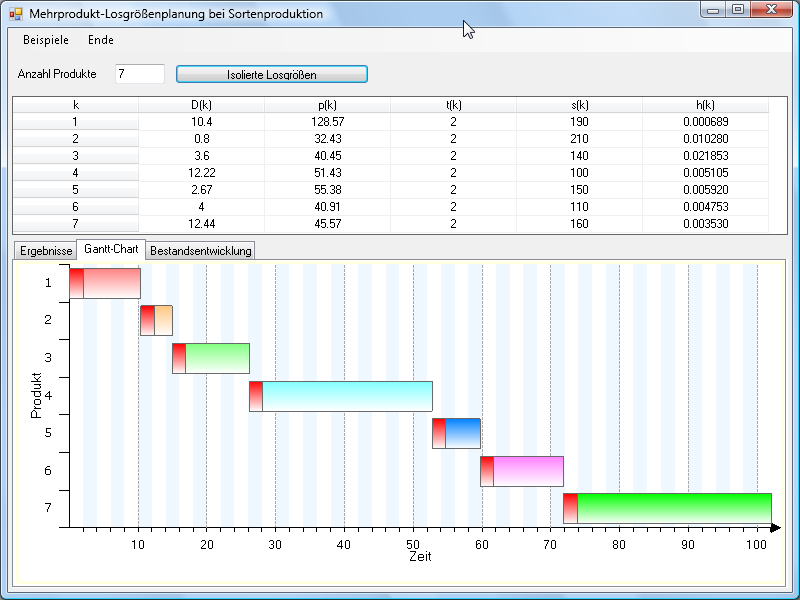800x600 pixels.
Task: Click the Isolierte Losgrößen button
Action: [x=272, y=74]
